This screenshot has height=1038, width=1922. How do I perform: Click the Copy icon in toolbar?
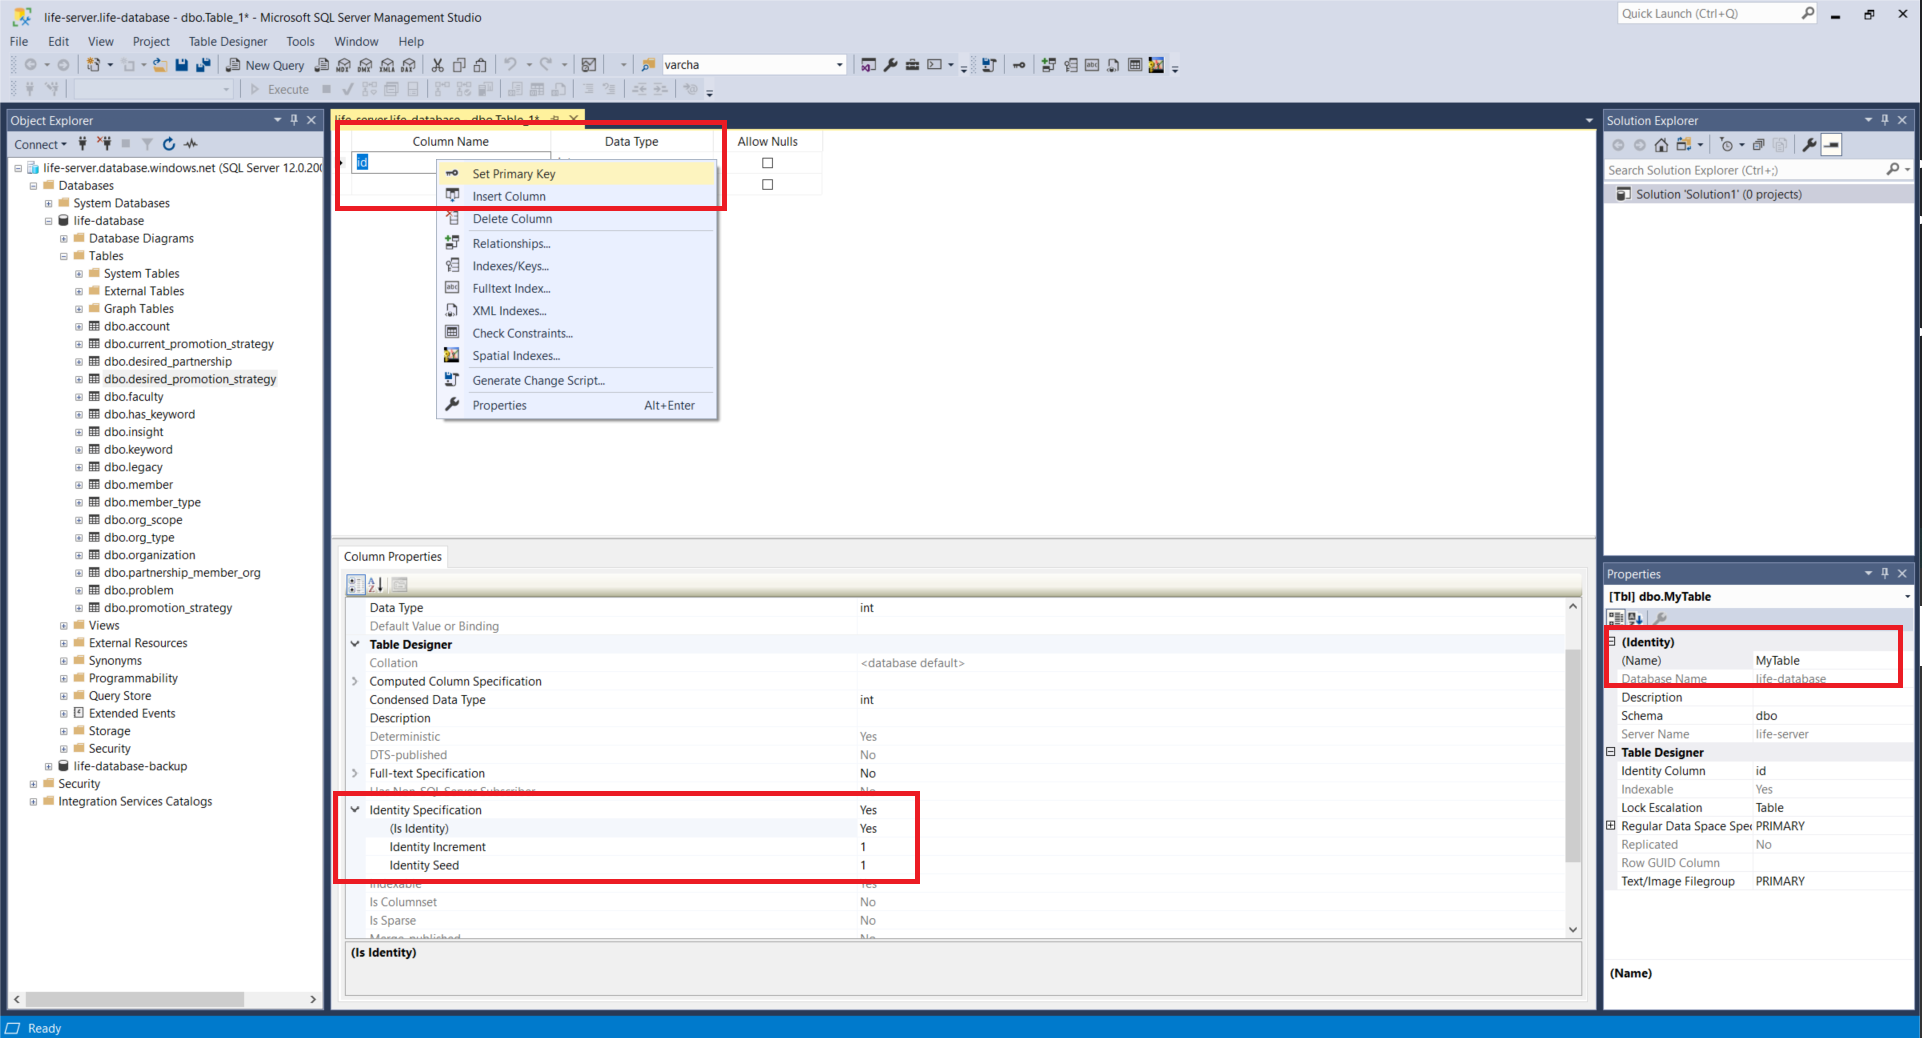point(459,65)
